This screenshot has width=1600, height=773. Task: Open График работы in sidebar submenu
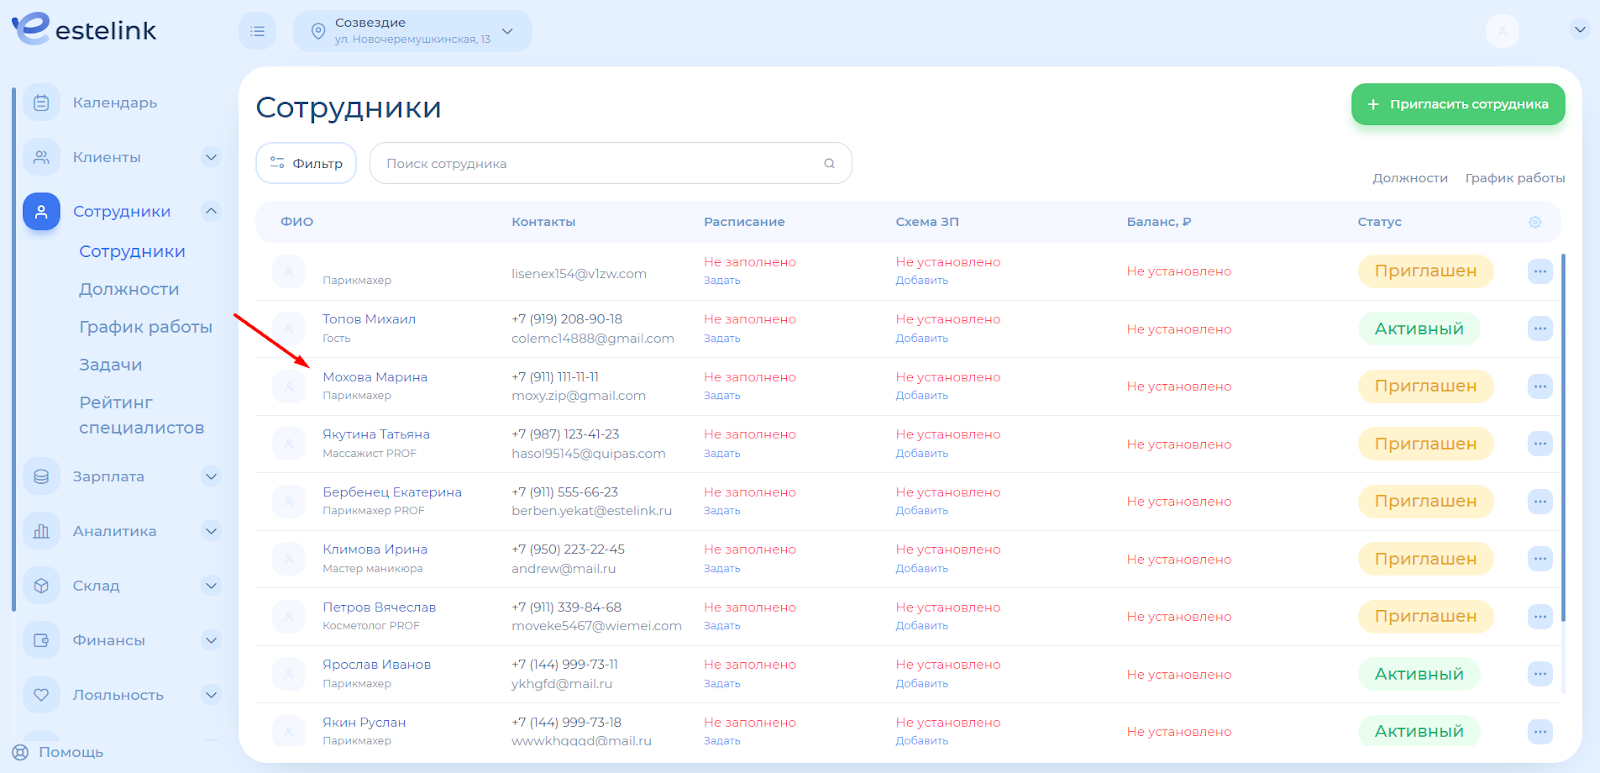tap(145, 327)
